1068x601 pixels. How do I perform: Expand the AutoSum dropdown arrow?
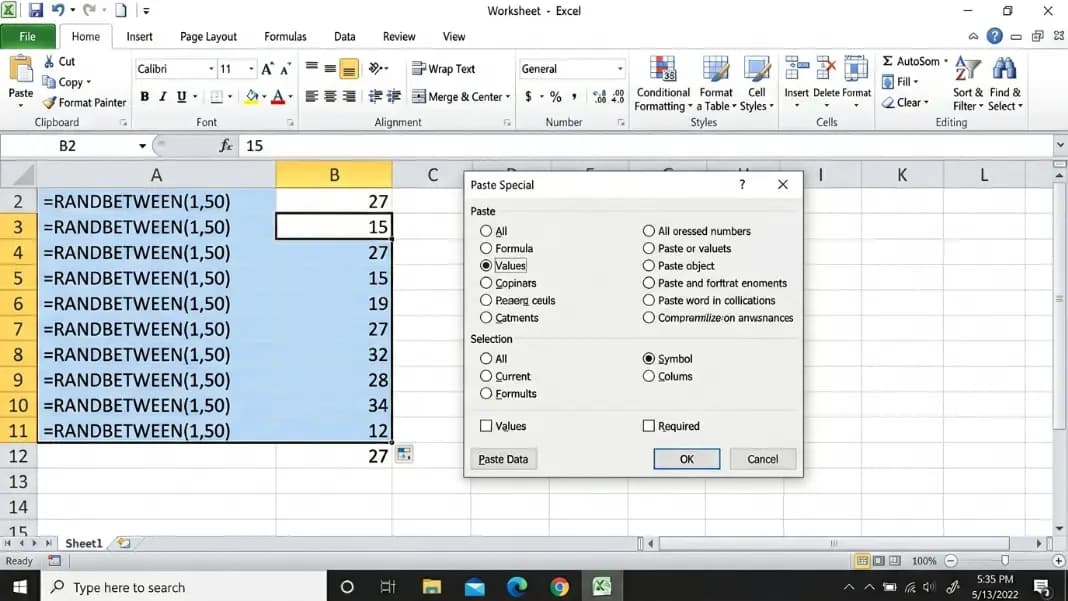point(946,61)
